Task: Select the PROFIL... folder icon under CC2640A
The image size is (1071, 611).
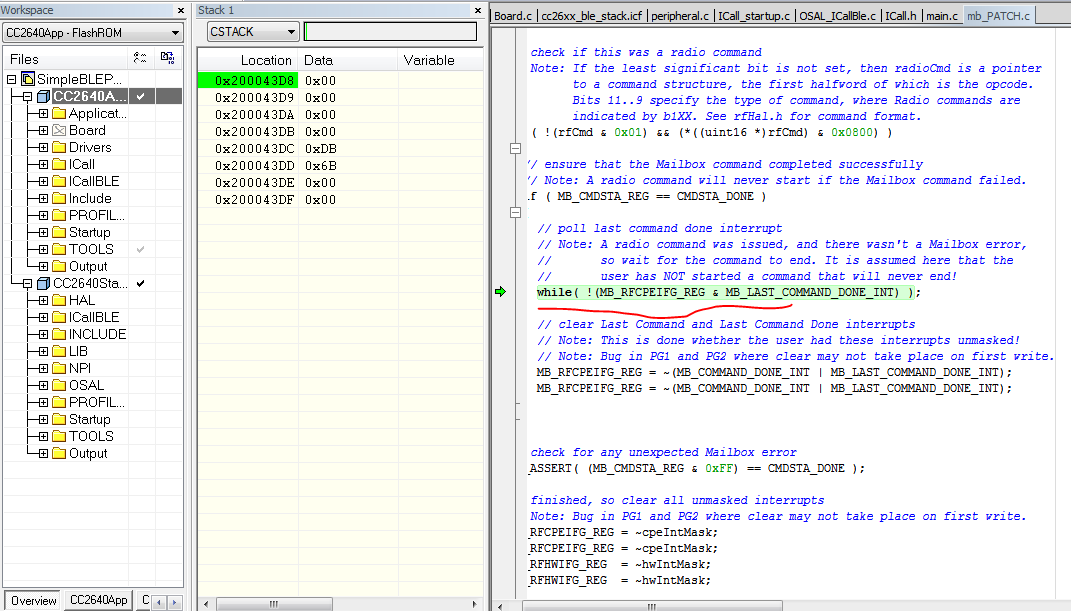Action: (x=59, y=216)
